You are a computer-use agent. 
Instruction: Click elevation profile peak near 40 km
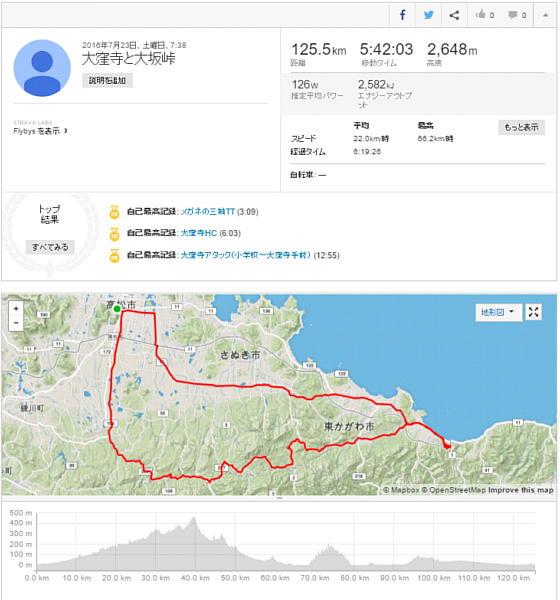pyautogui.click(x=194, y=520)
